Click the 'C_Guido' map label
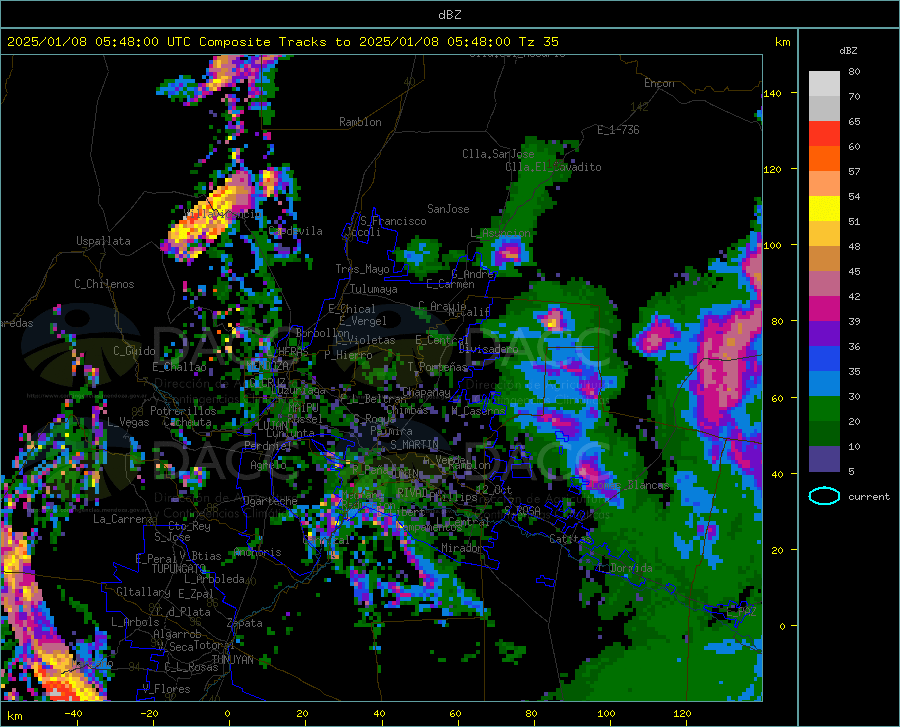900x727 pixels. click(134, 351)
